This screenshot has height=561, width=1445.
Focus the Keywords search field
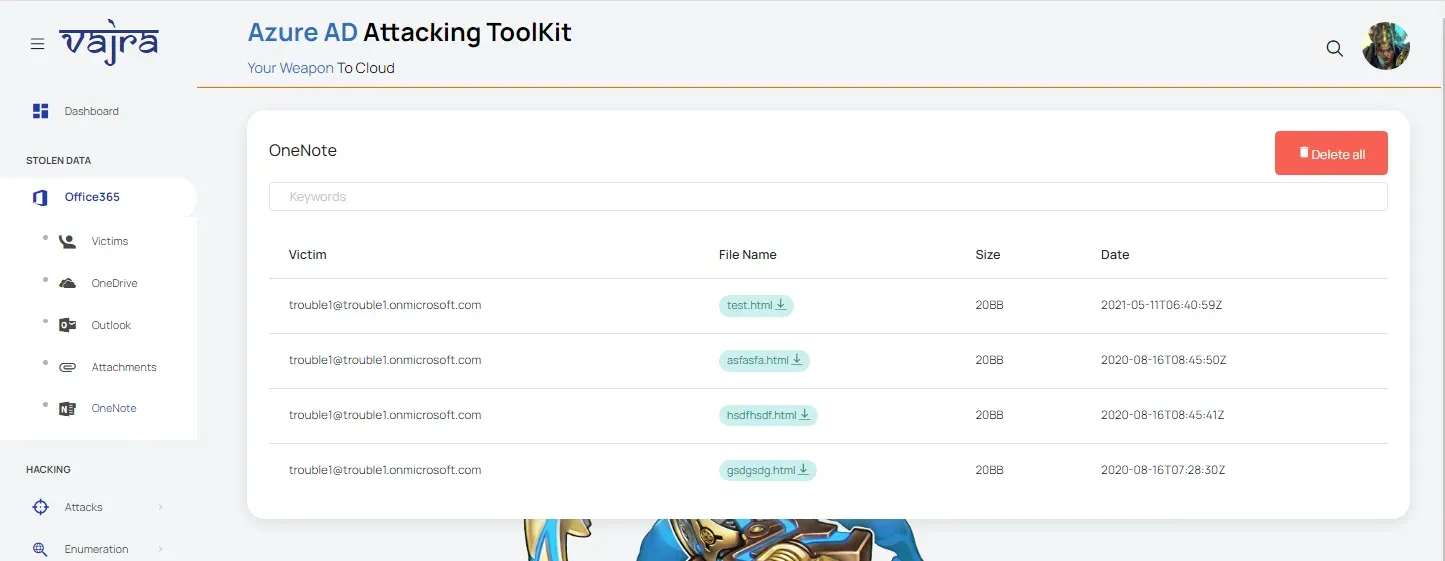[828, 197]
